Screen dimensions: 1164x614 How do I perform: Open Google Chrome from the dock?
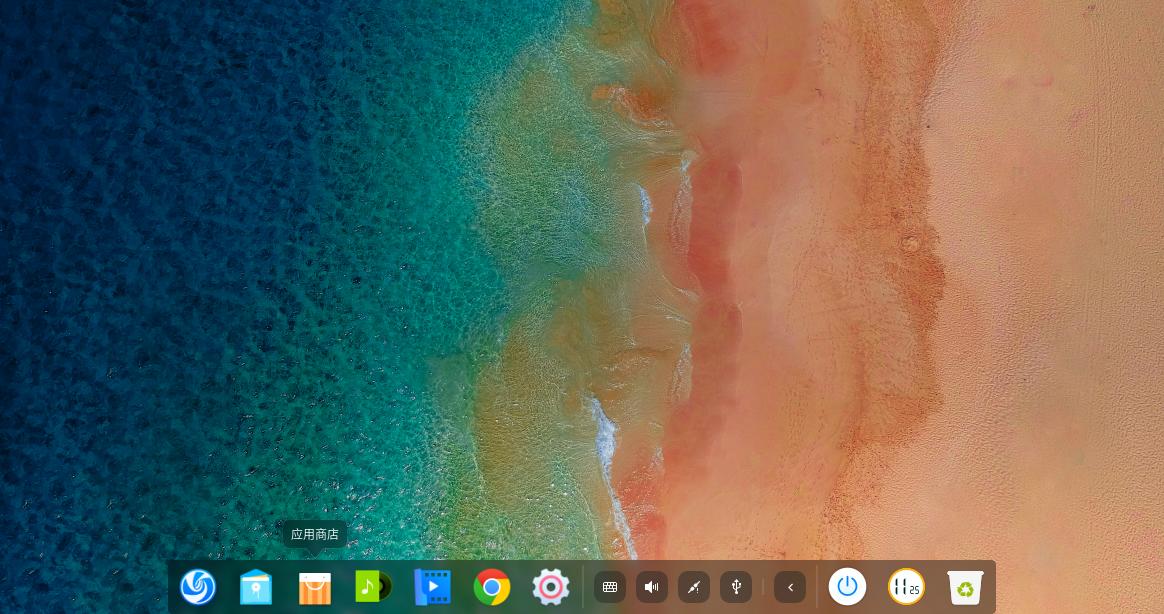[x=491, y=587]
